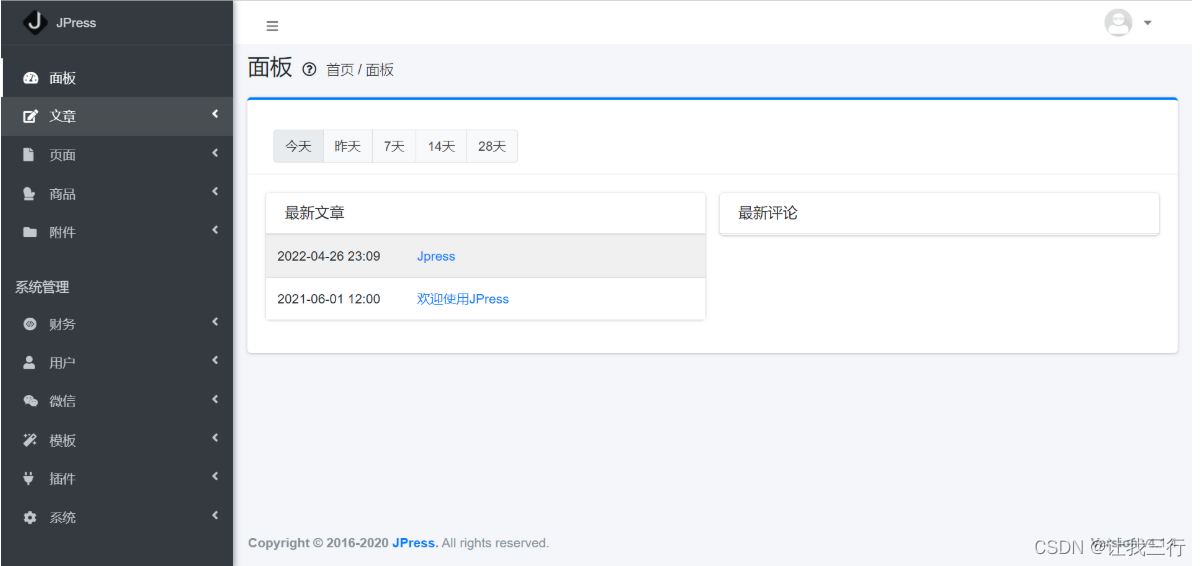The image size is (1201, 566).
Task: Expand the 页面 menu chevron
Action: [215, 153]
